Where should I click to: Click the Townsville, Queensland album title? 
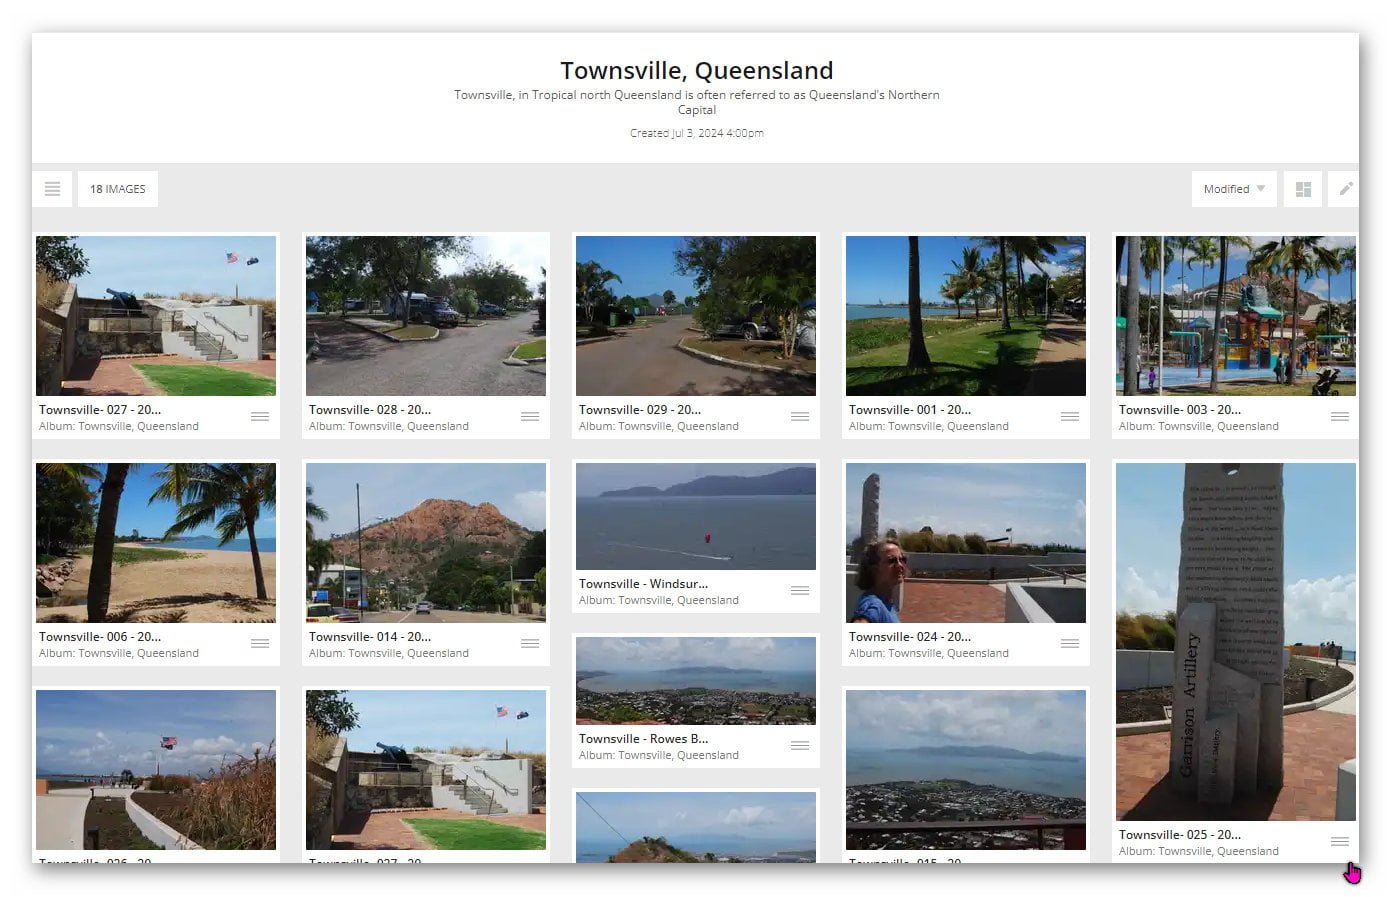pyautogui.click(x=696, y=71)
